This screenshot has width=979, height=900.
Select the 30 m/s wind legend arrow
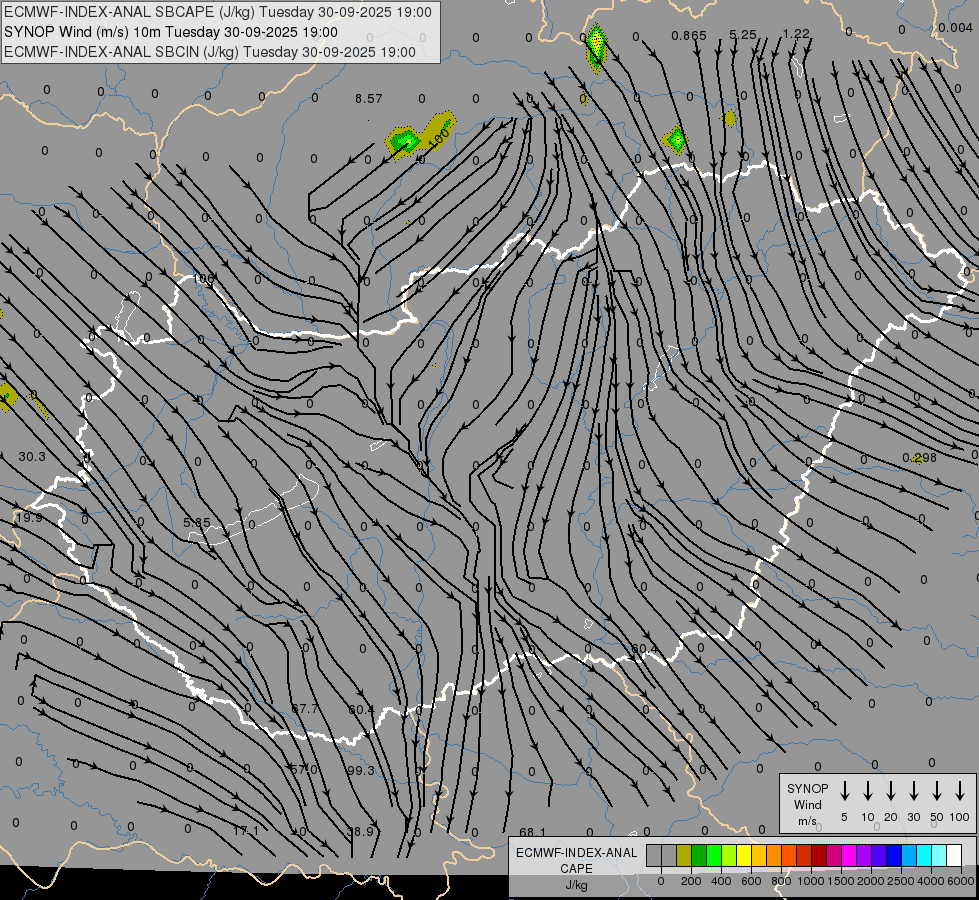point(913,791)
